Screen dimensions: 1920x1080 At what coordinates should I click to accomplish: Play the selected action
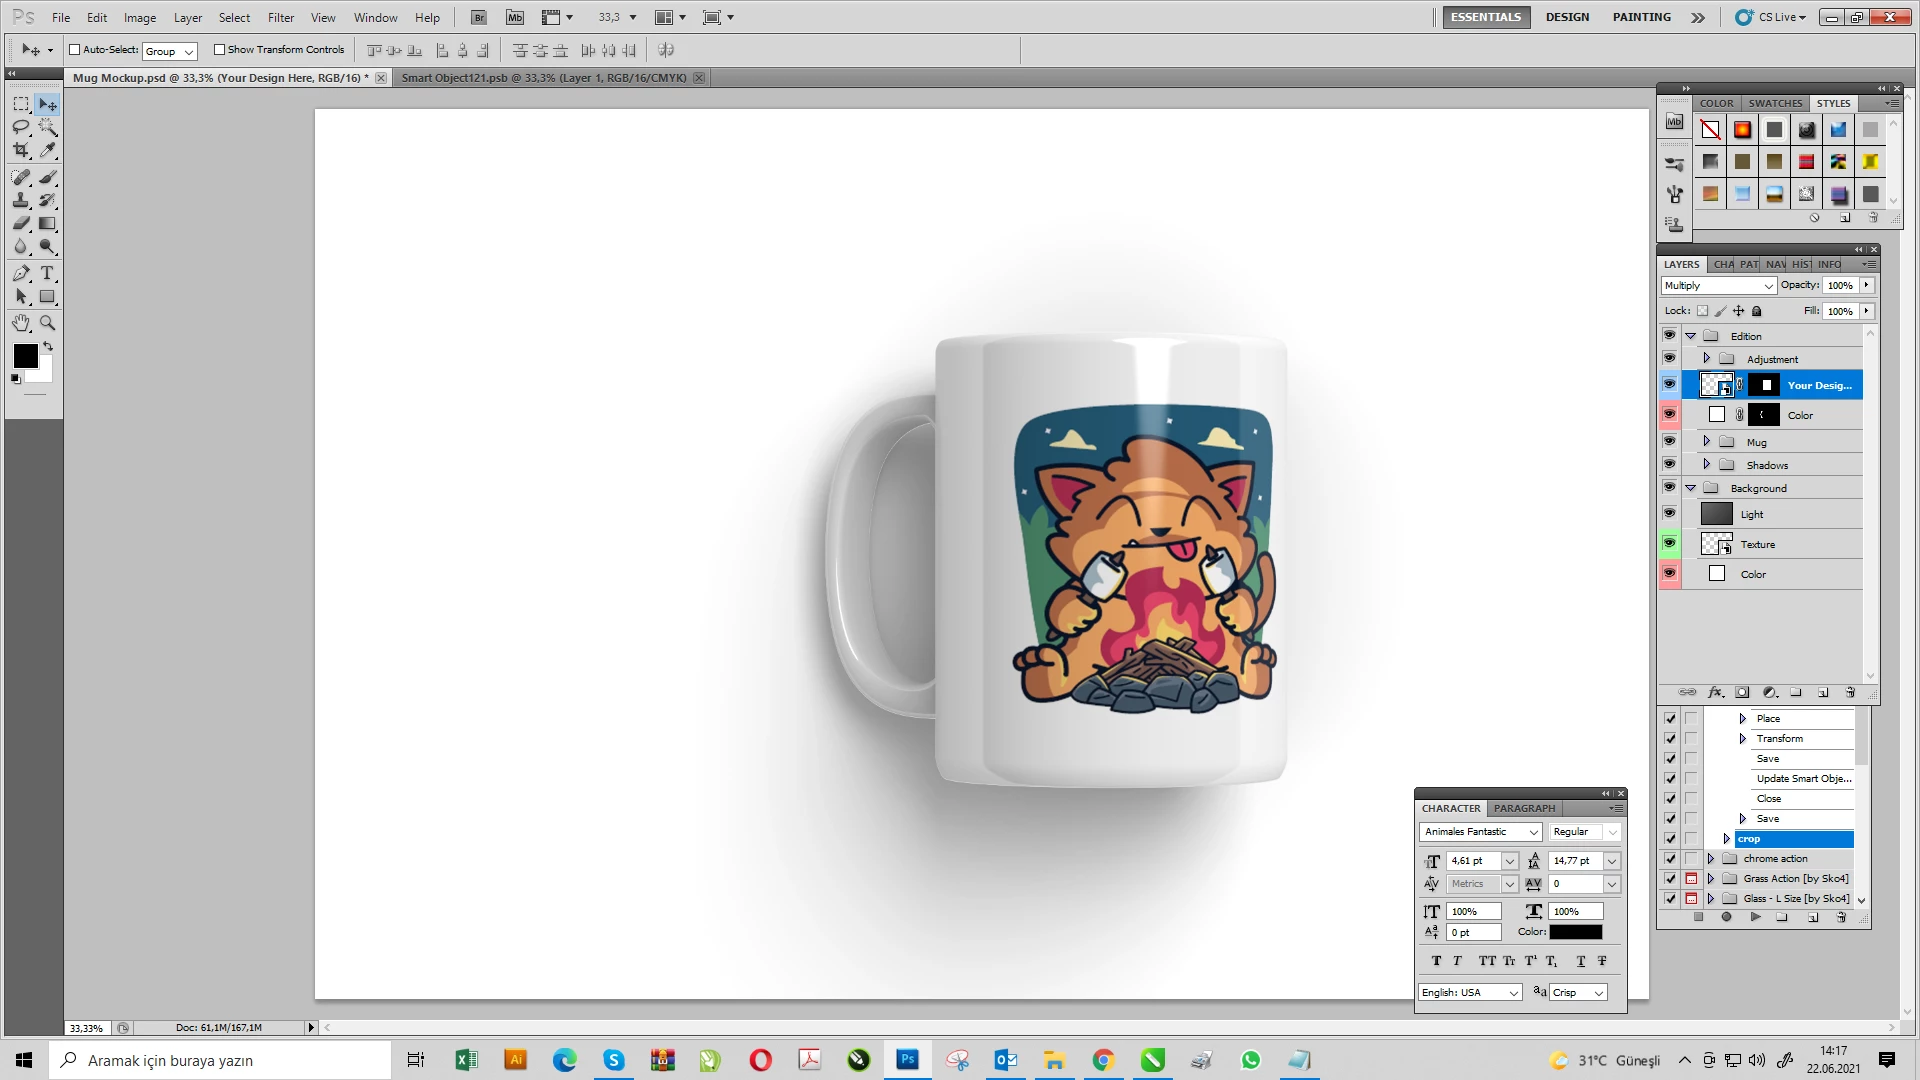pos(1755,917)
